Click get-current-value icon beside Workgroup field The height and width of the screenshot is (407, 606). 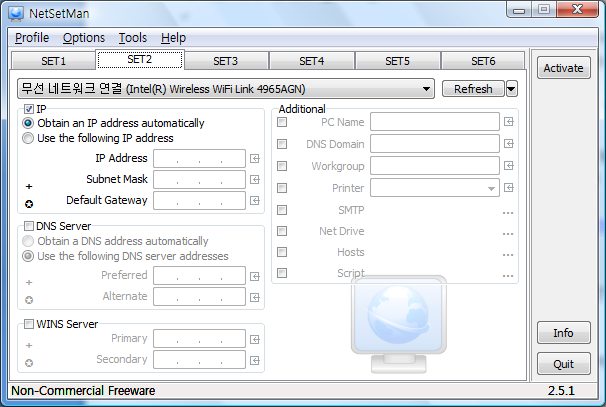(509, 165)
